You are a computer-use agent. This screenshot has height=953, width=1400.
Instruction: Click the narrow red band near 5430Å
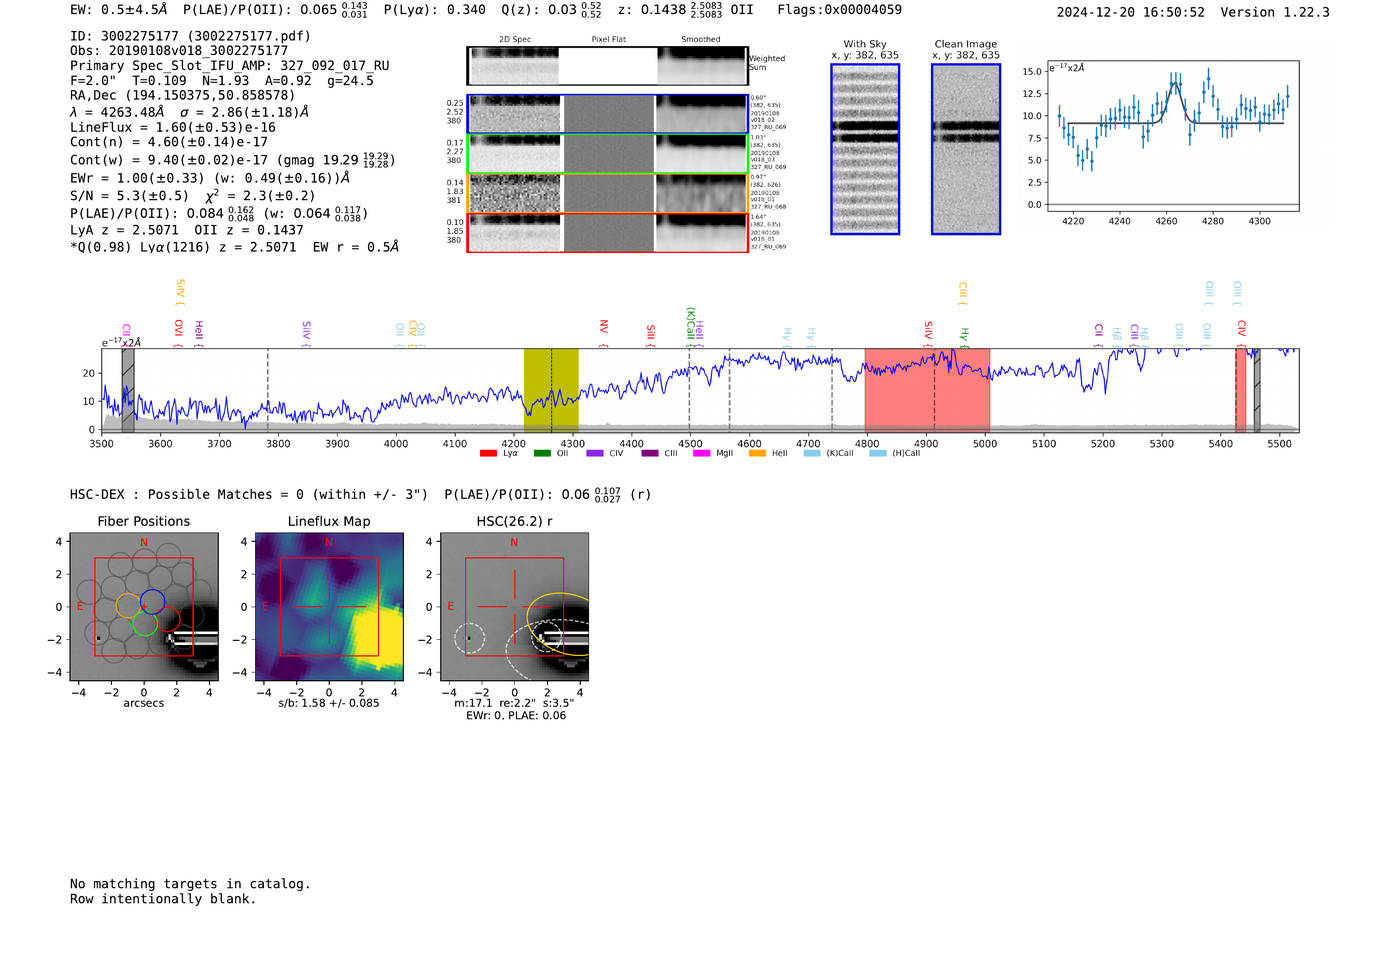point(1241,390)
